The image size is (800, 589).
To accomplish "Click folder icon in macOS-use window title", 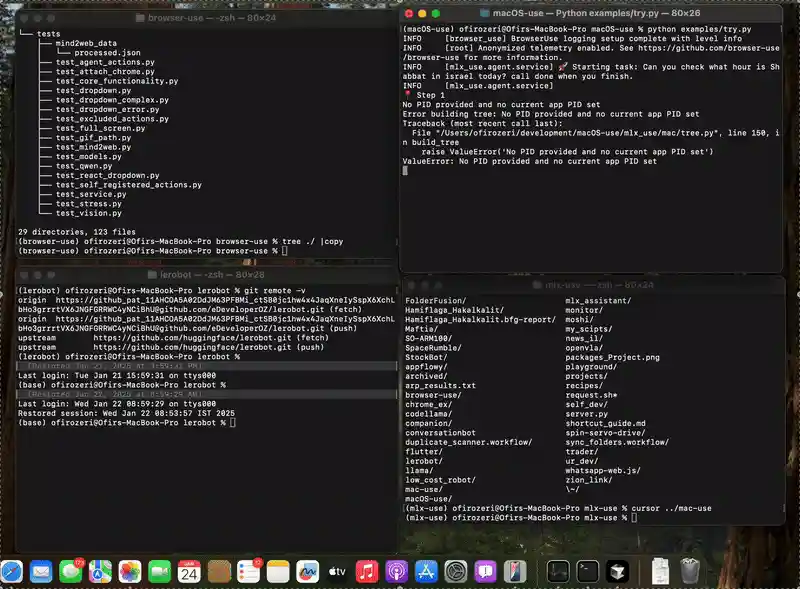I will pyautogui.click(x=485, y=13).
